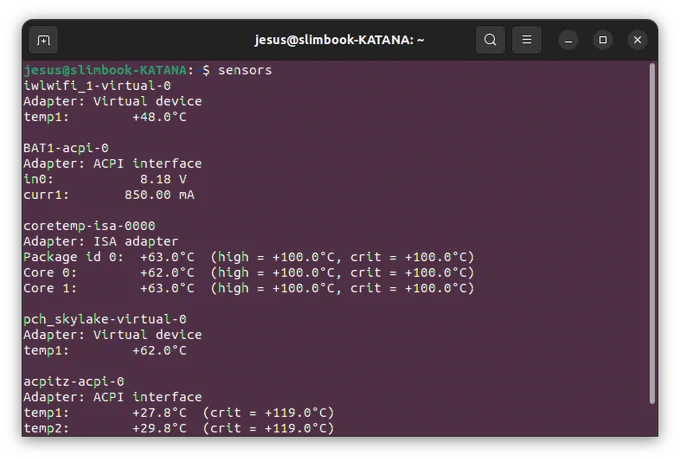Click the typed 'sensors' command

tap(245, 70)
